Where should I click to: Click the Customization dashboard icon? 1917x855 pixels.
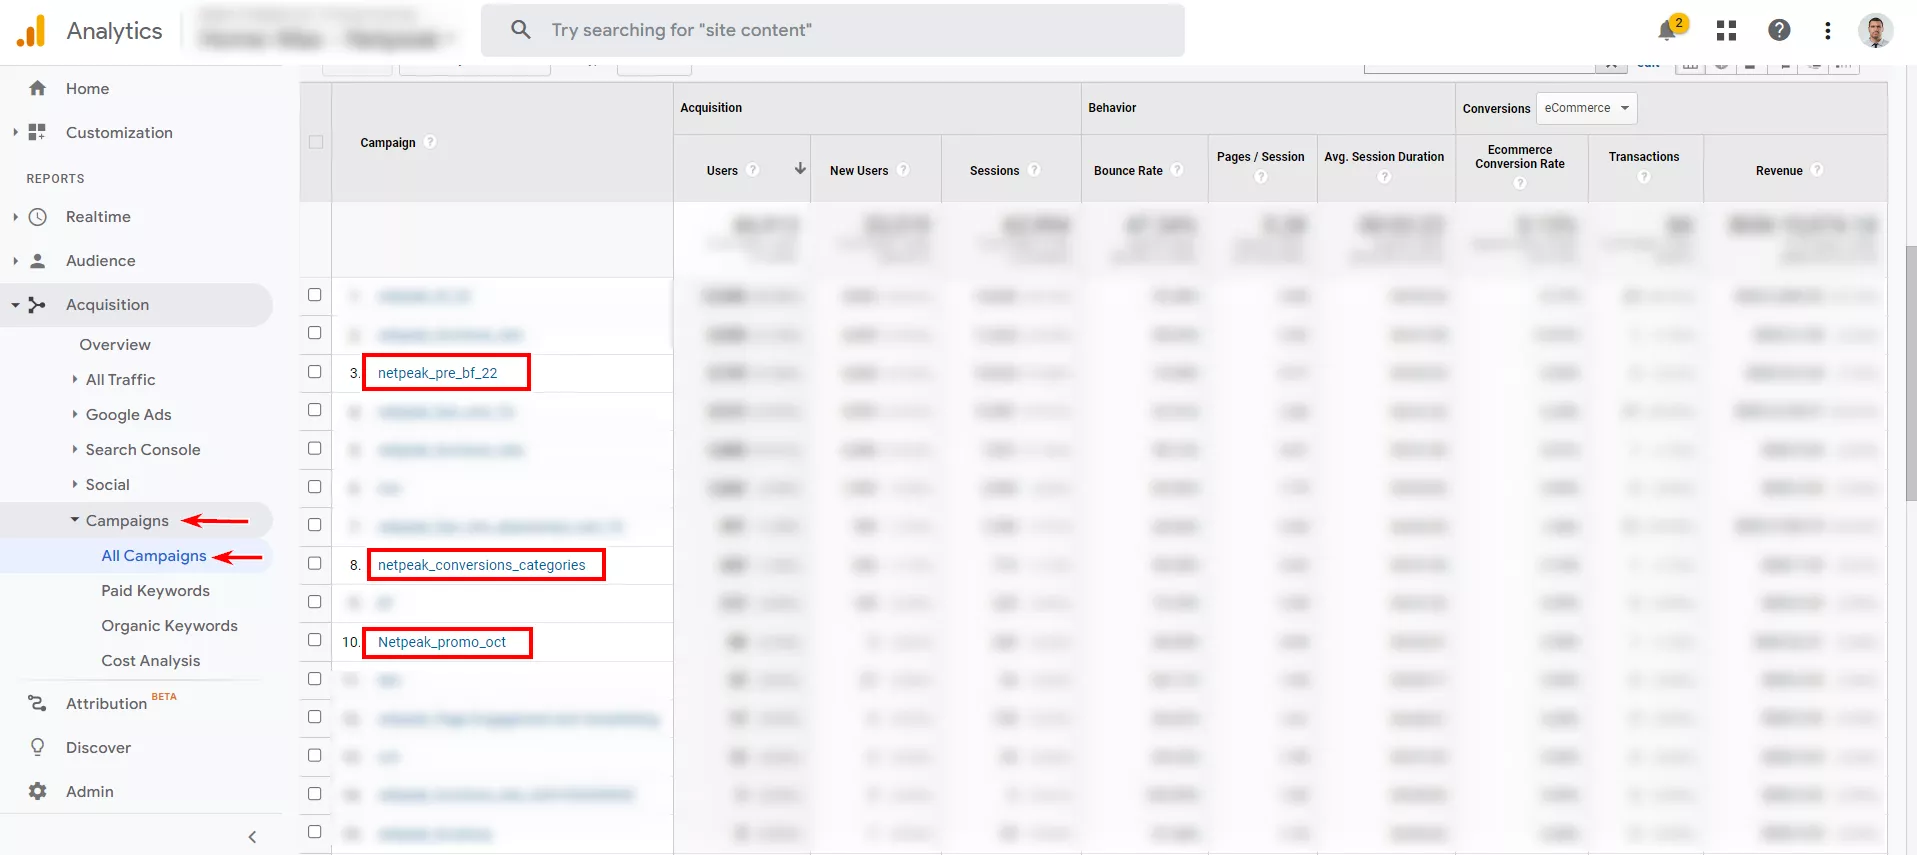point(37,132)
